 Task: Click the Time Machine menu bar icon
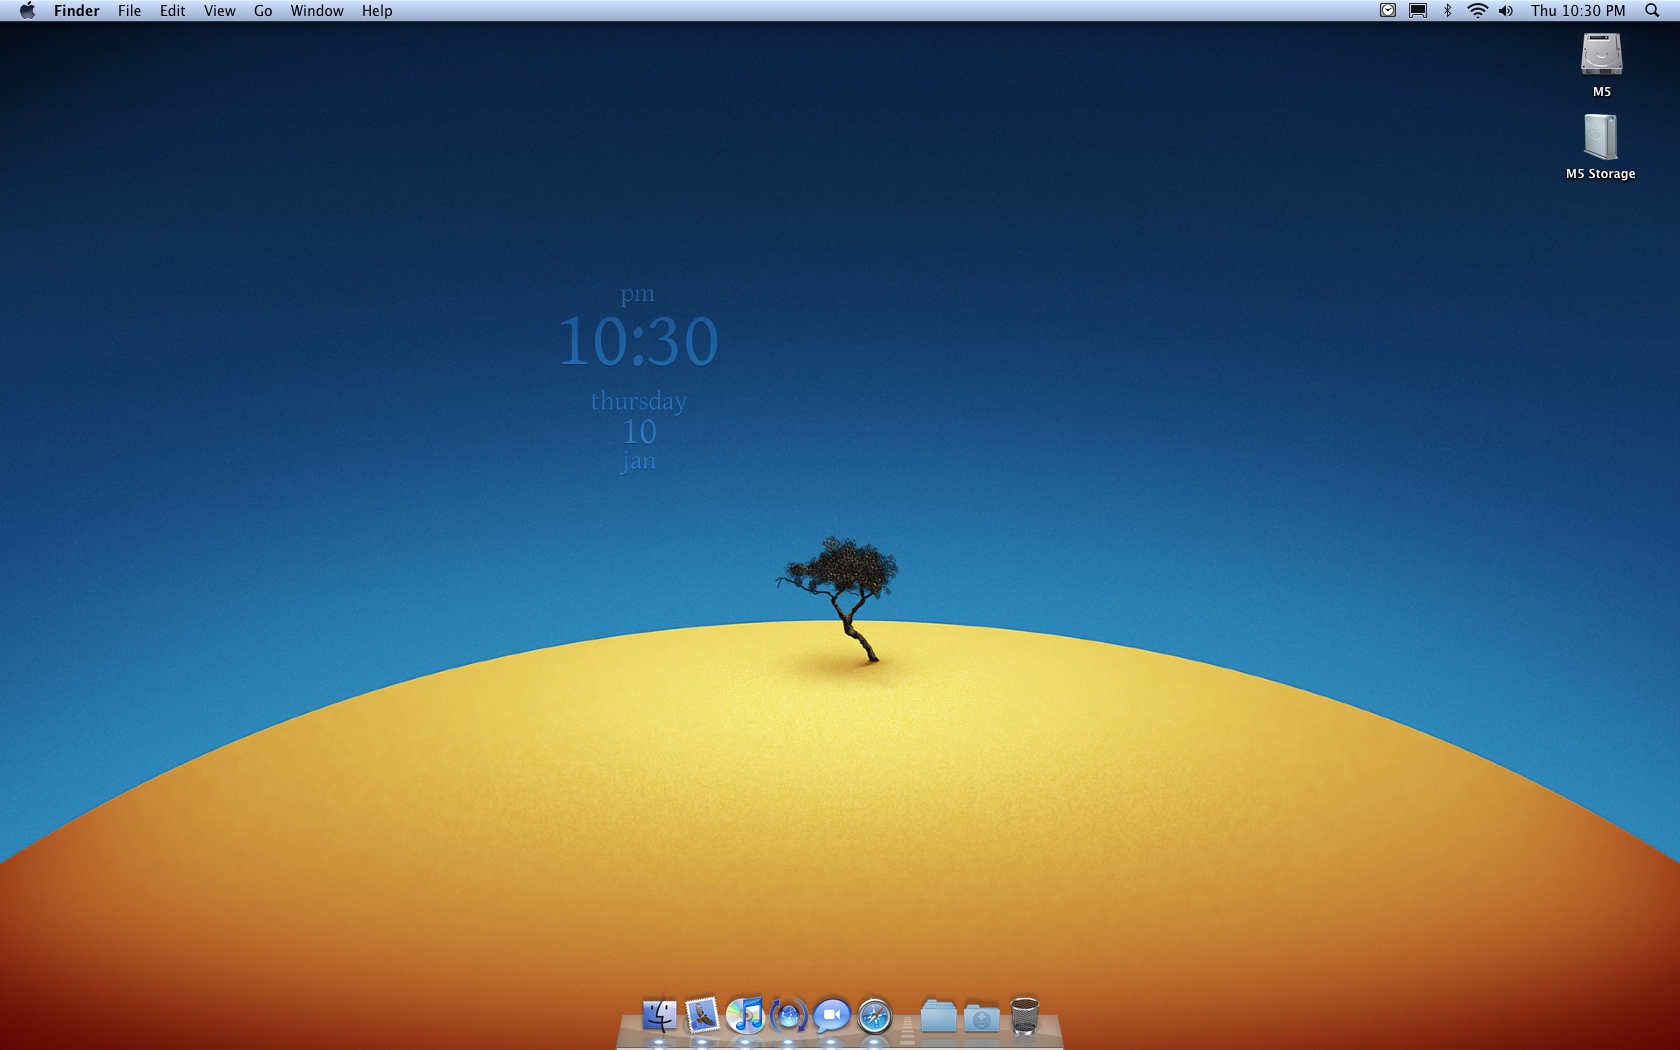pyautogui.click(x=1388, y=11)
